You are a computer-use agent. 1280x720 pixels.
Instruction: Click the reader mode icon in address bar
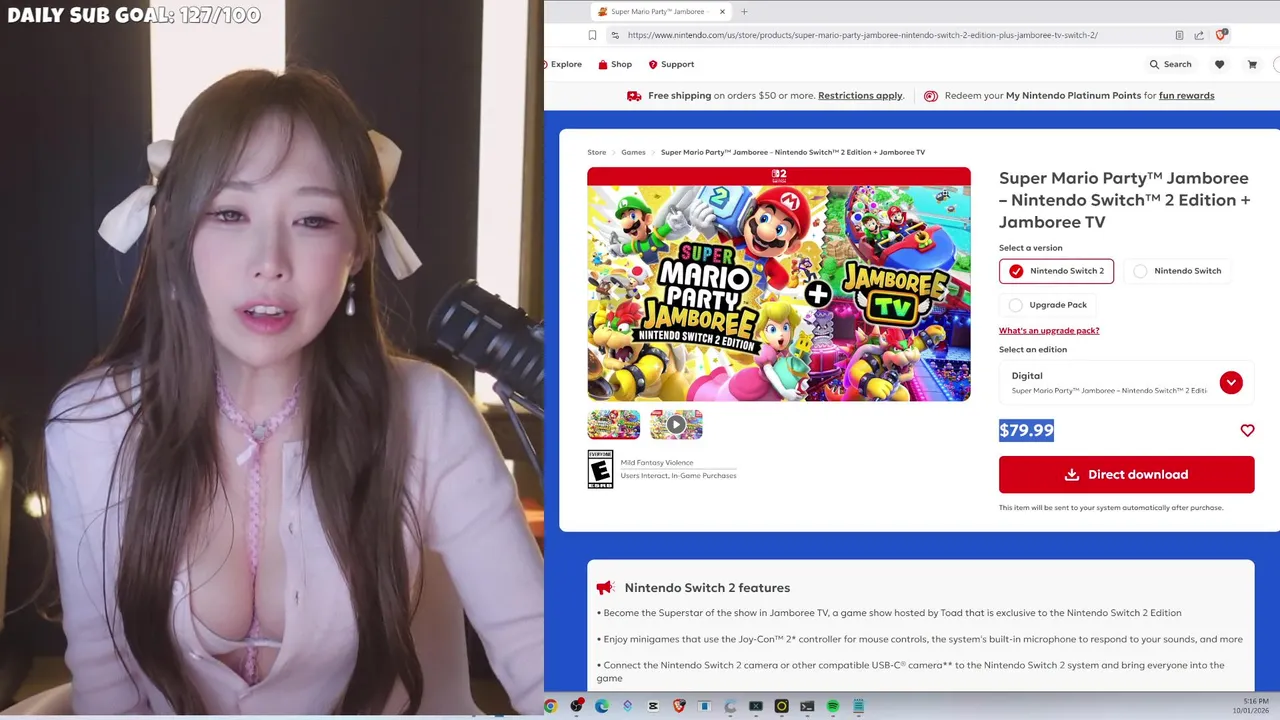tap(1179, 35)
